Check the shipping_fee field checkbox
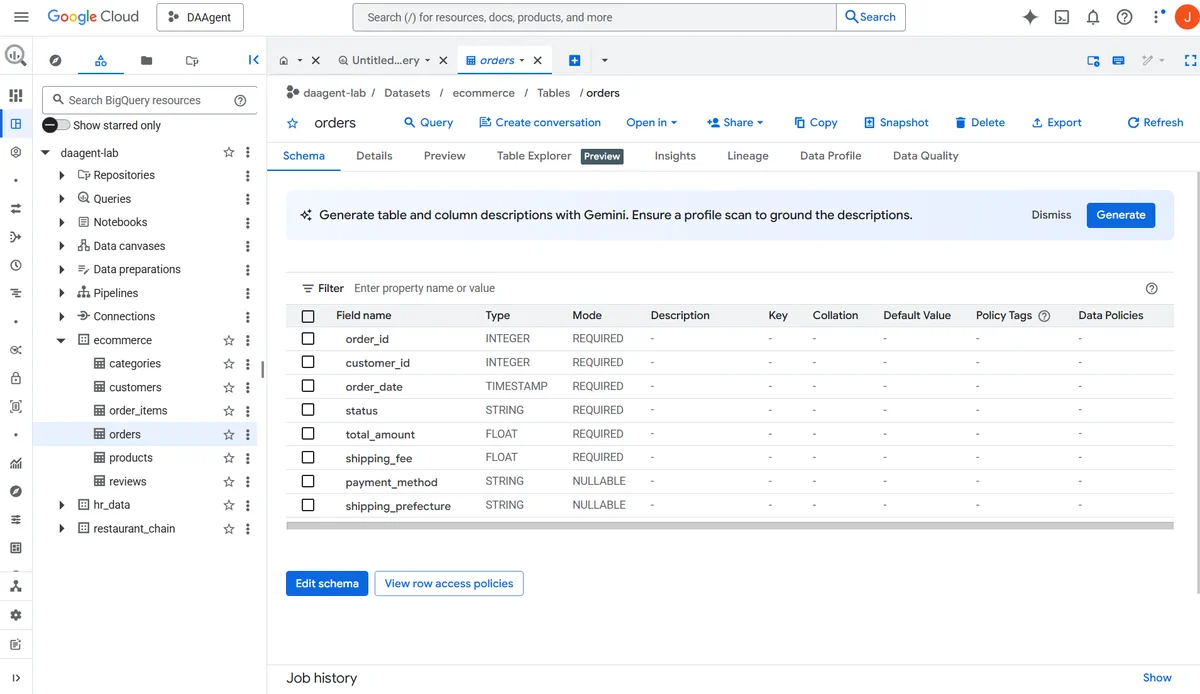 [308, 457]
